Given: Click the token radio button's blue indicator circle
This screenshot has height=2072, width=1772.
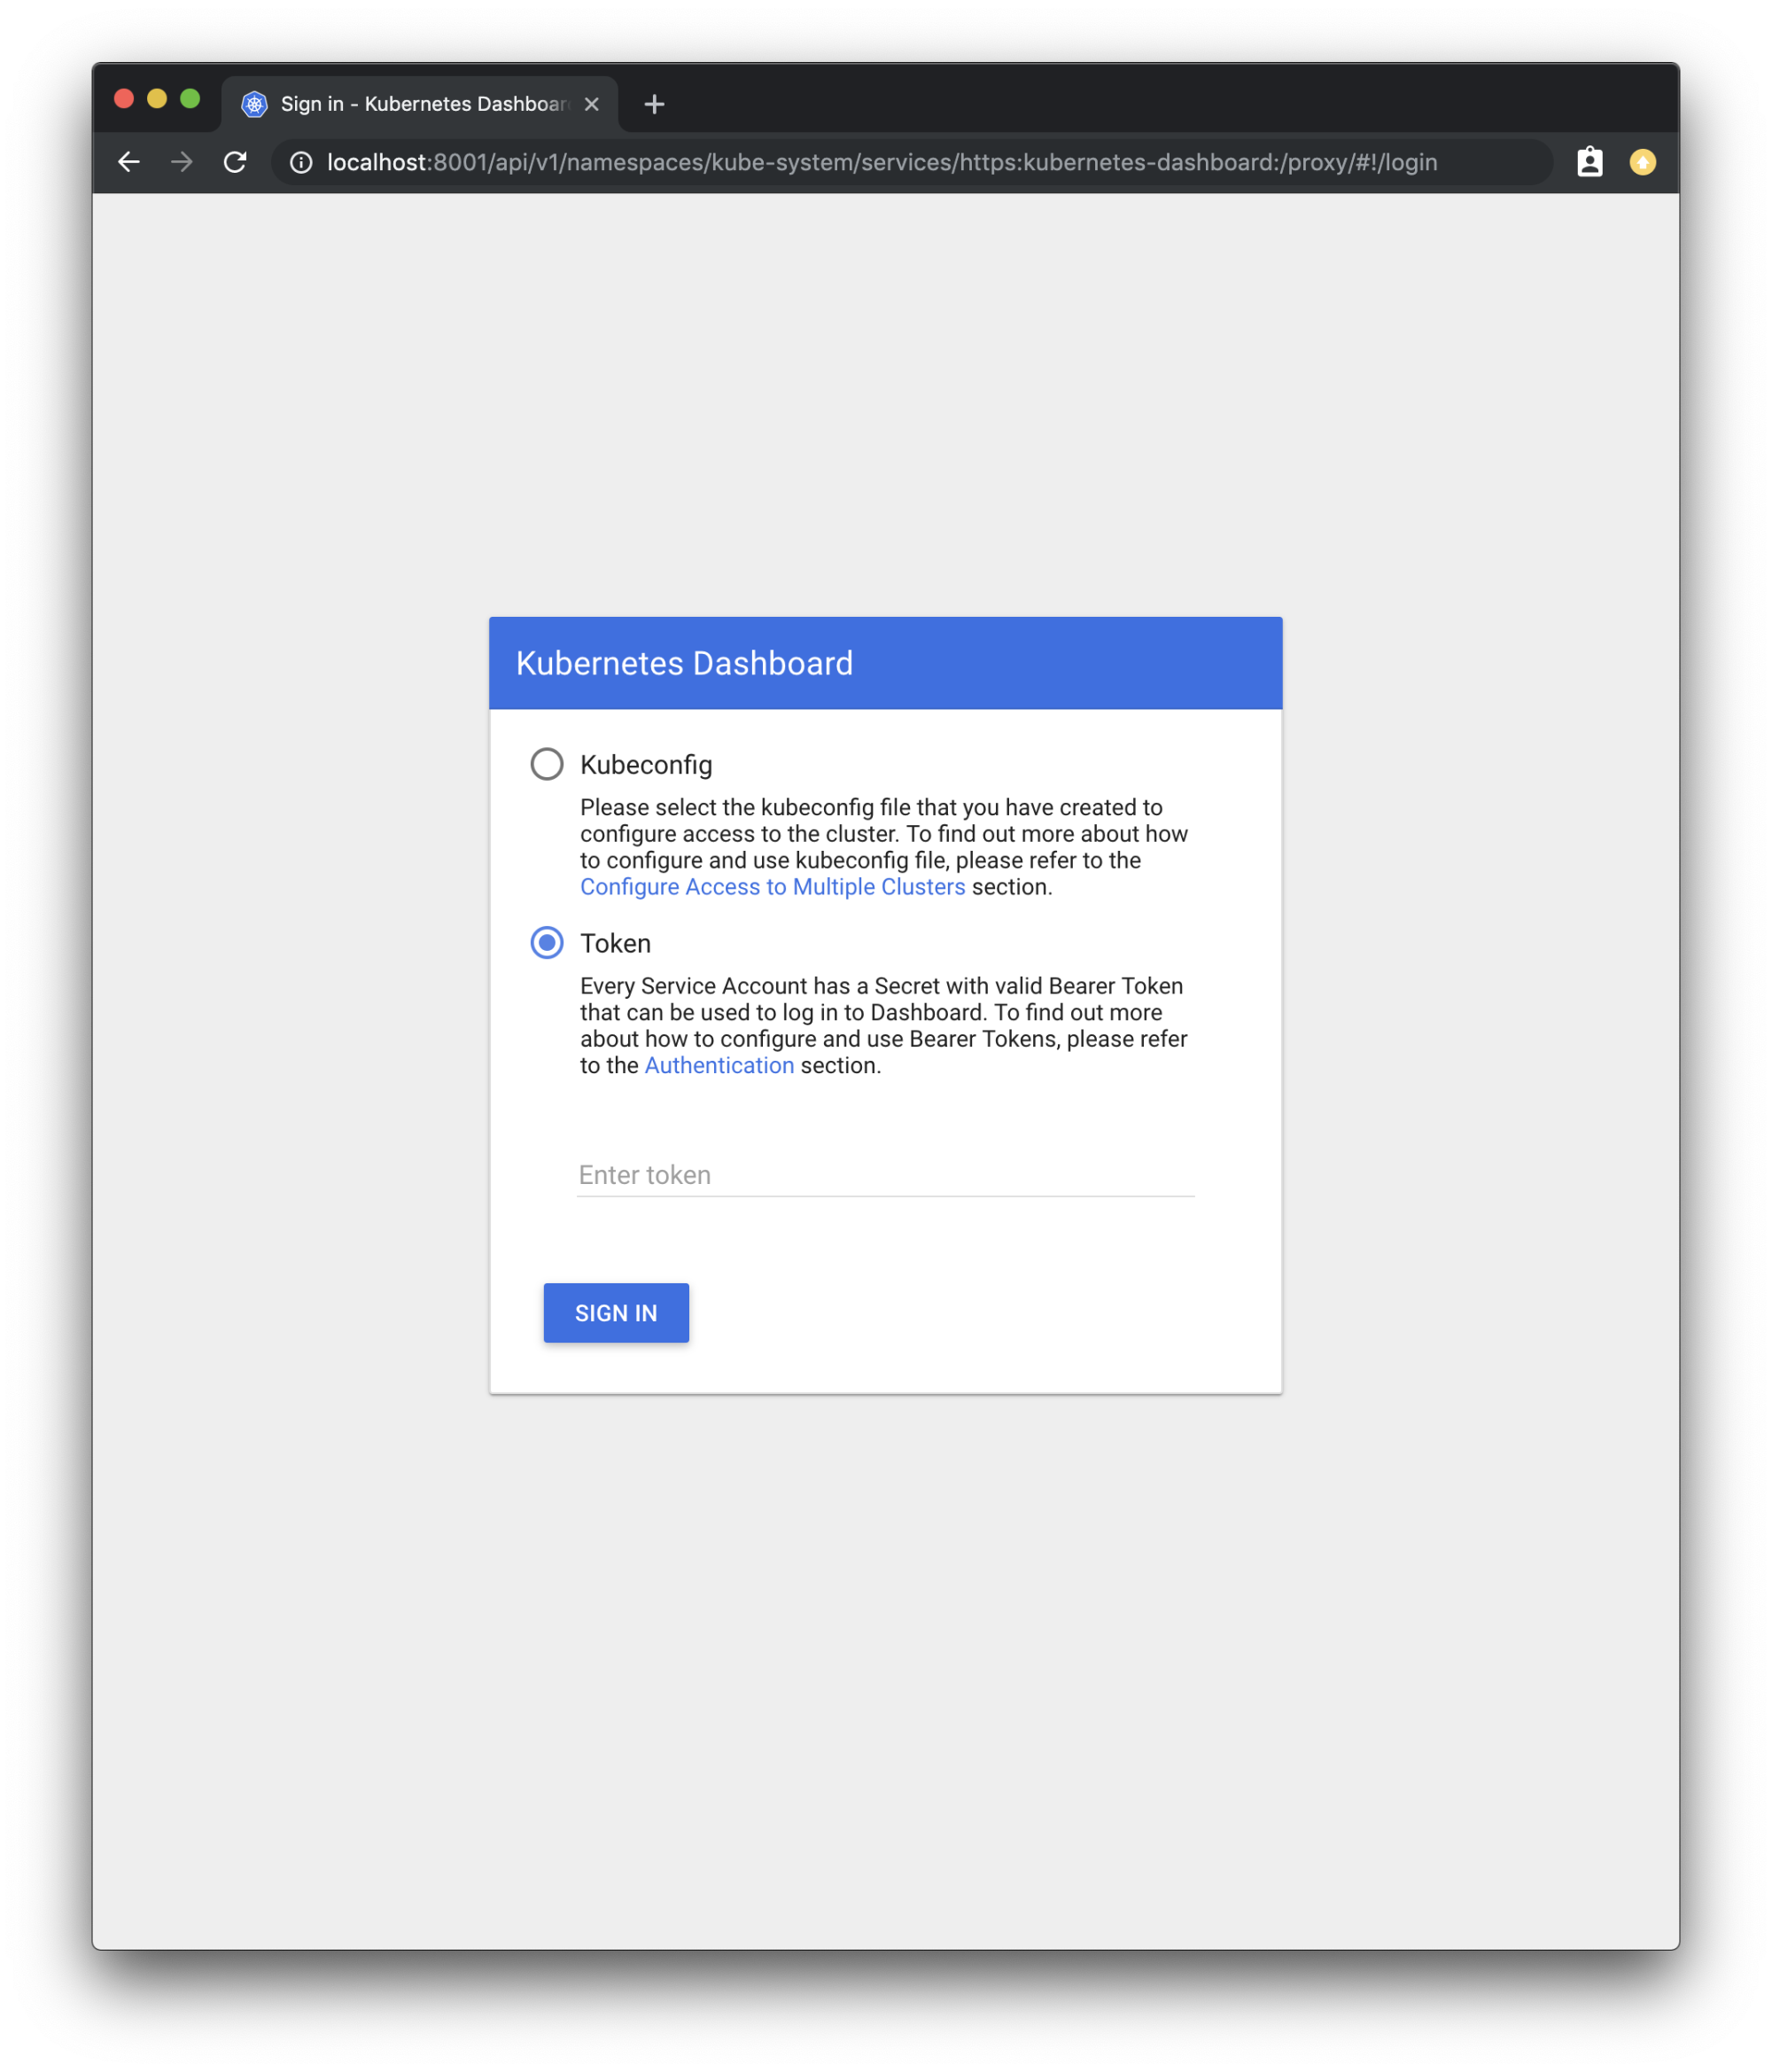Looking at the screenshot, I should point(547,942).
